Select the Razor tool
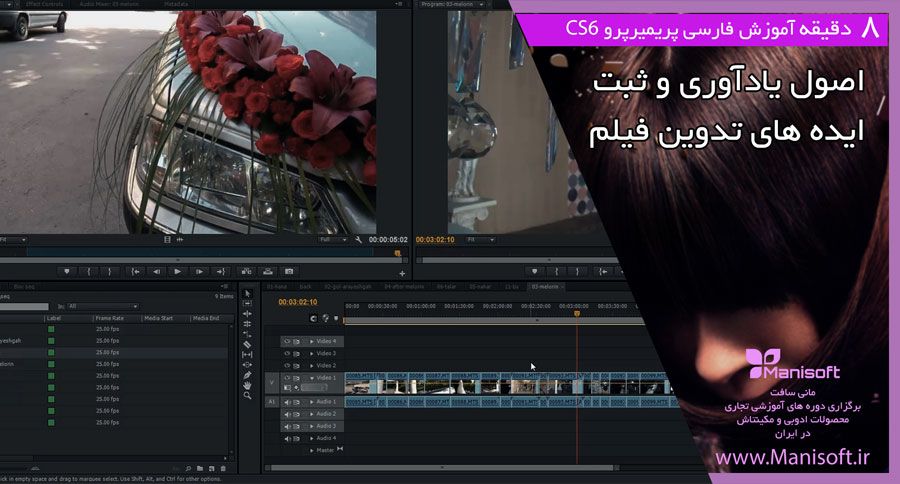 coord(247,344)
